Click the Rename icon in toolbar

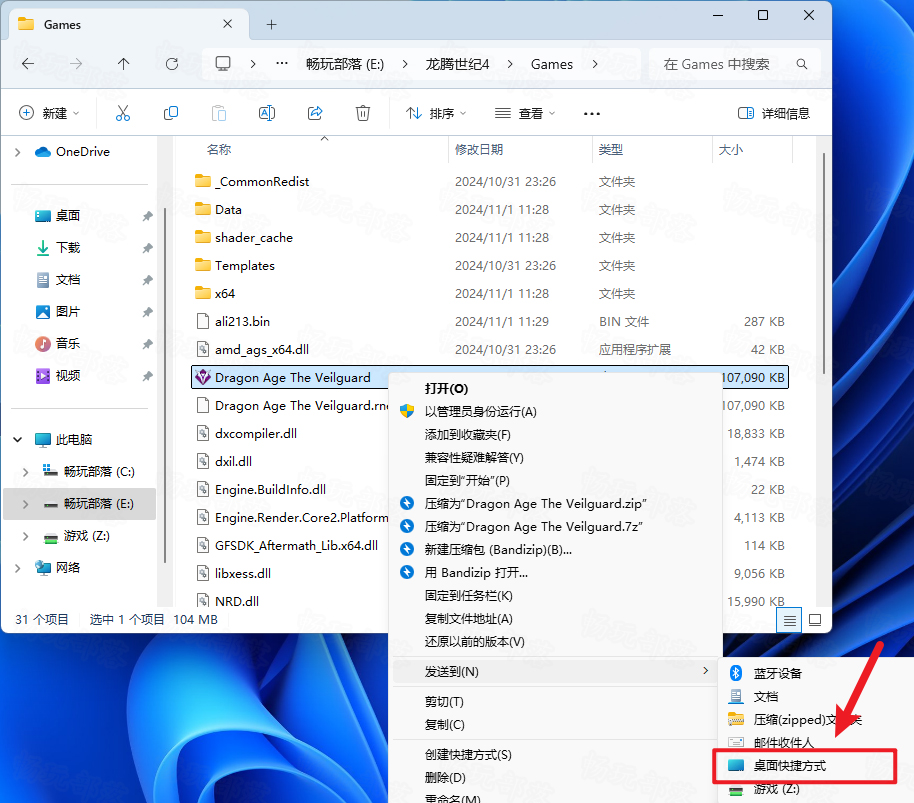pos(267,113)
